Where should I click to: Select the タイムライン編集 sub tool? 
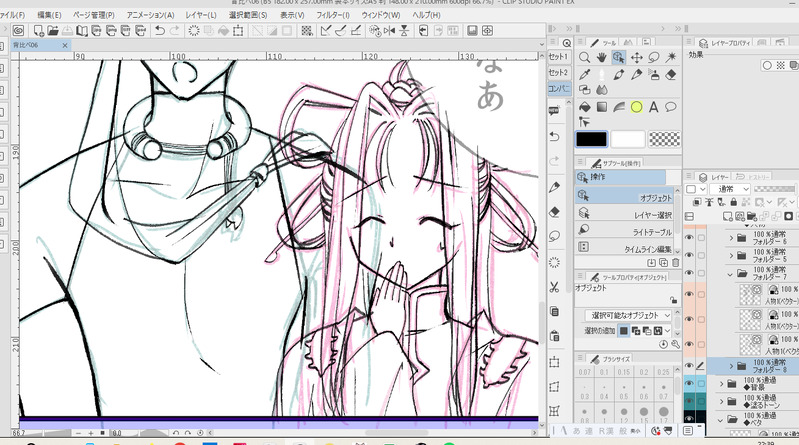pyautogui.click(x=625, y=248)
